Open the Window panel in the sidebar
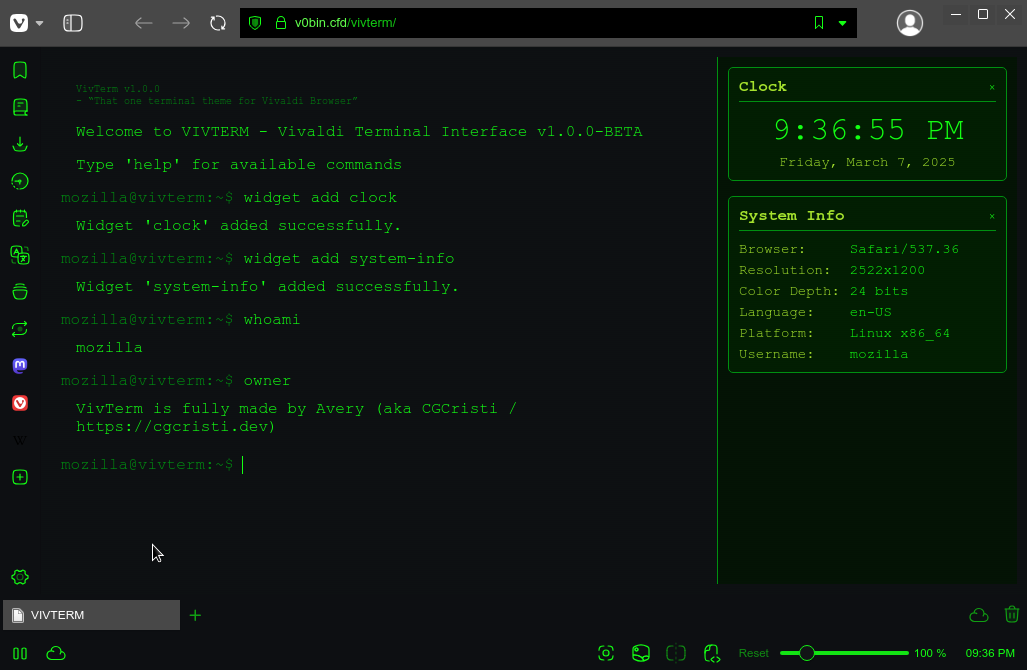1027x670 pixels. [20, 291]
